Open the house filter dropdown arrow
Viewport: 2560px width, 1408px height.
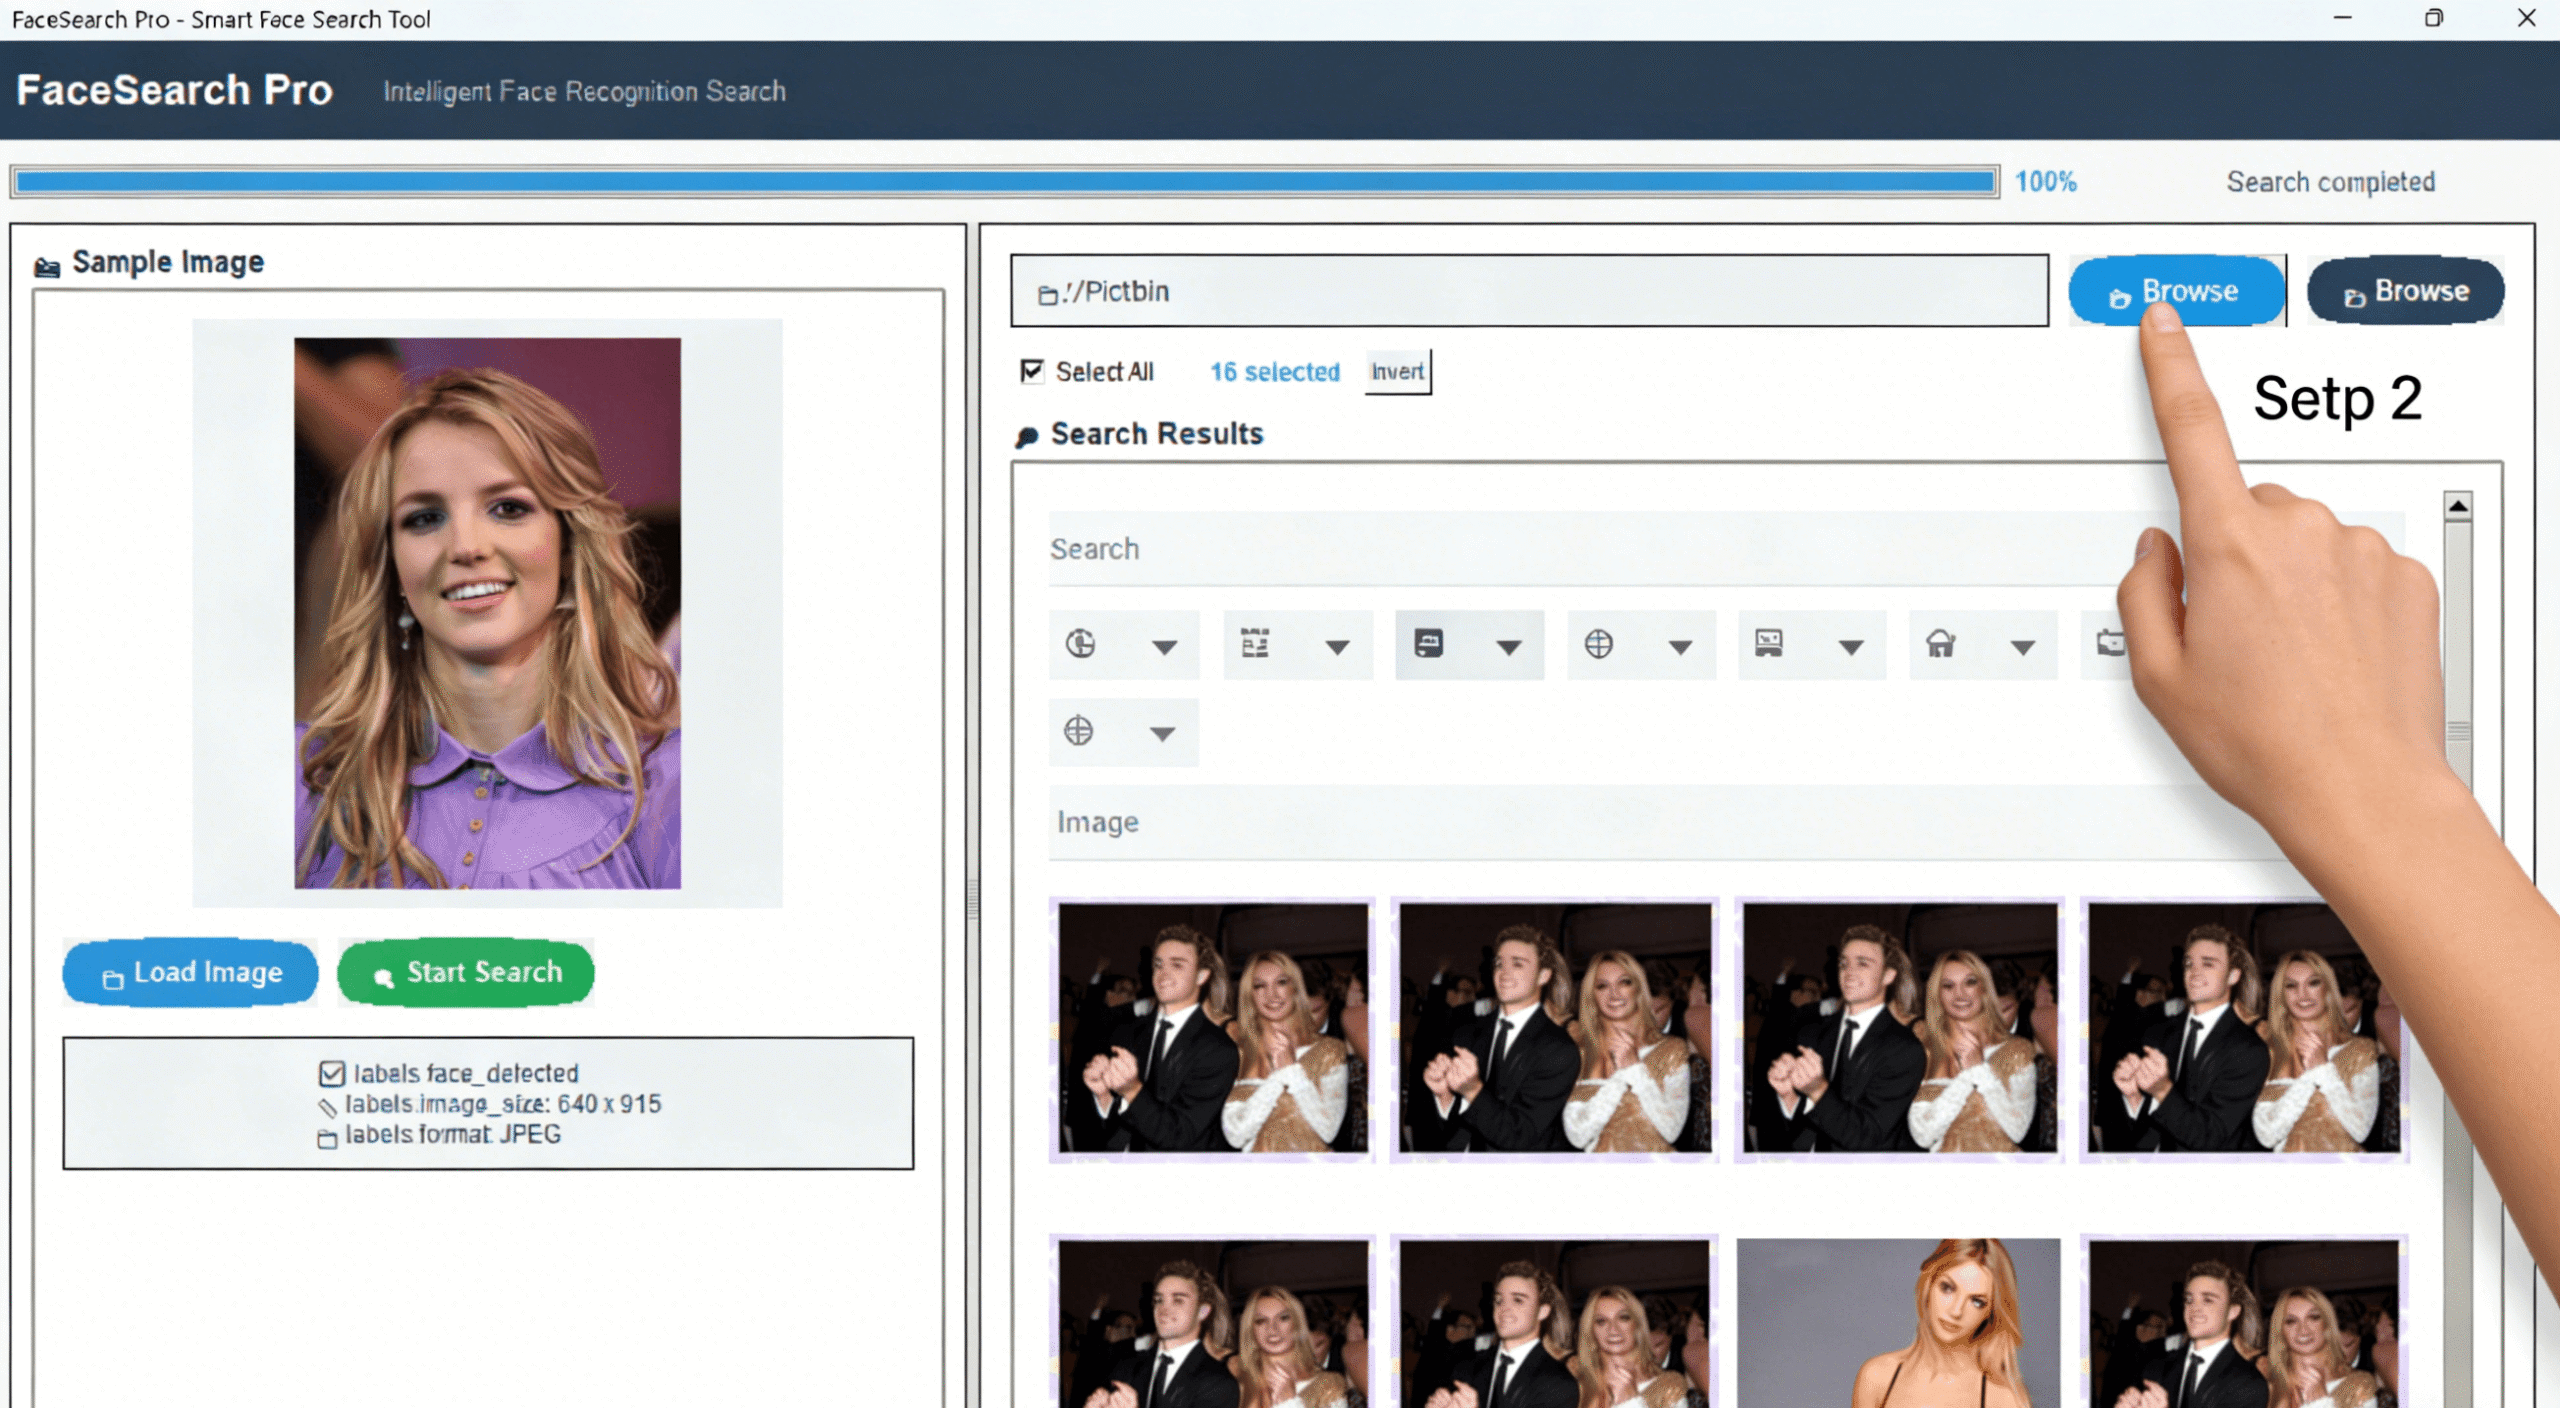(x=2022, y=648)
